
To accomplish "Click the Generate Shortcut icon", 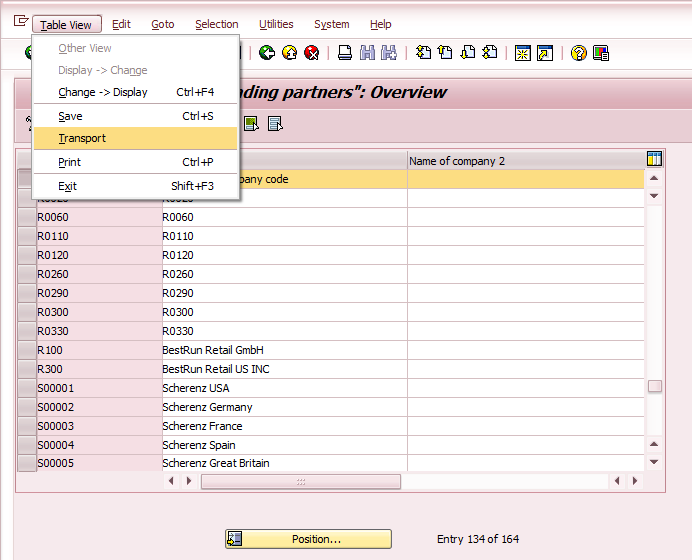I will (545, 53).
